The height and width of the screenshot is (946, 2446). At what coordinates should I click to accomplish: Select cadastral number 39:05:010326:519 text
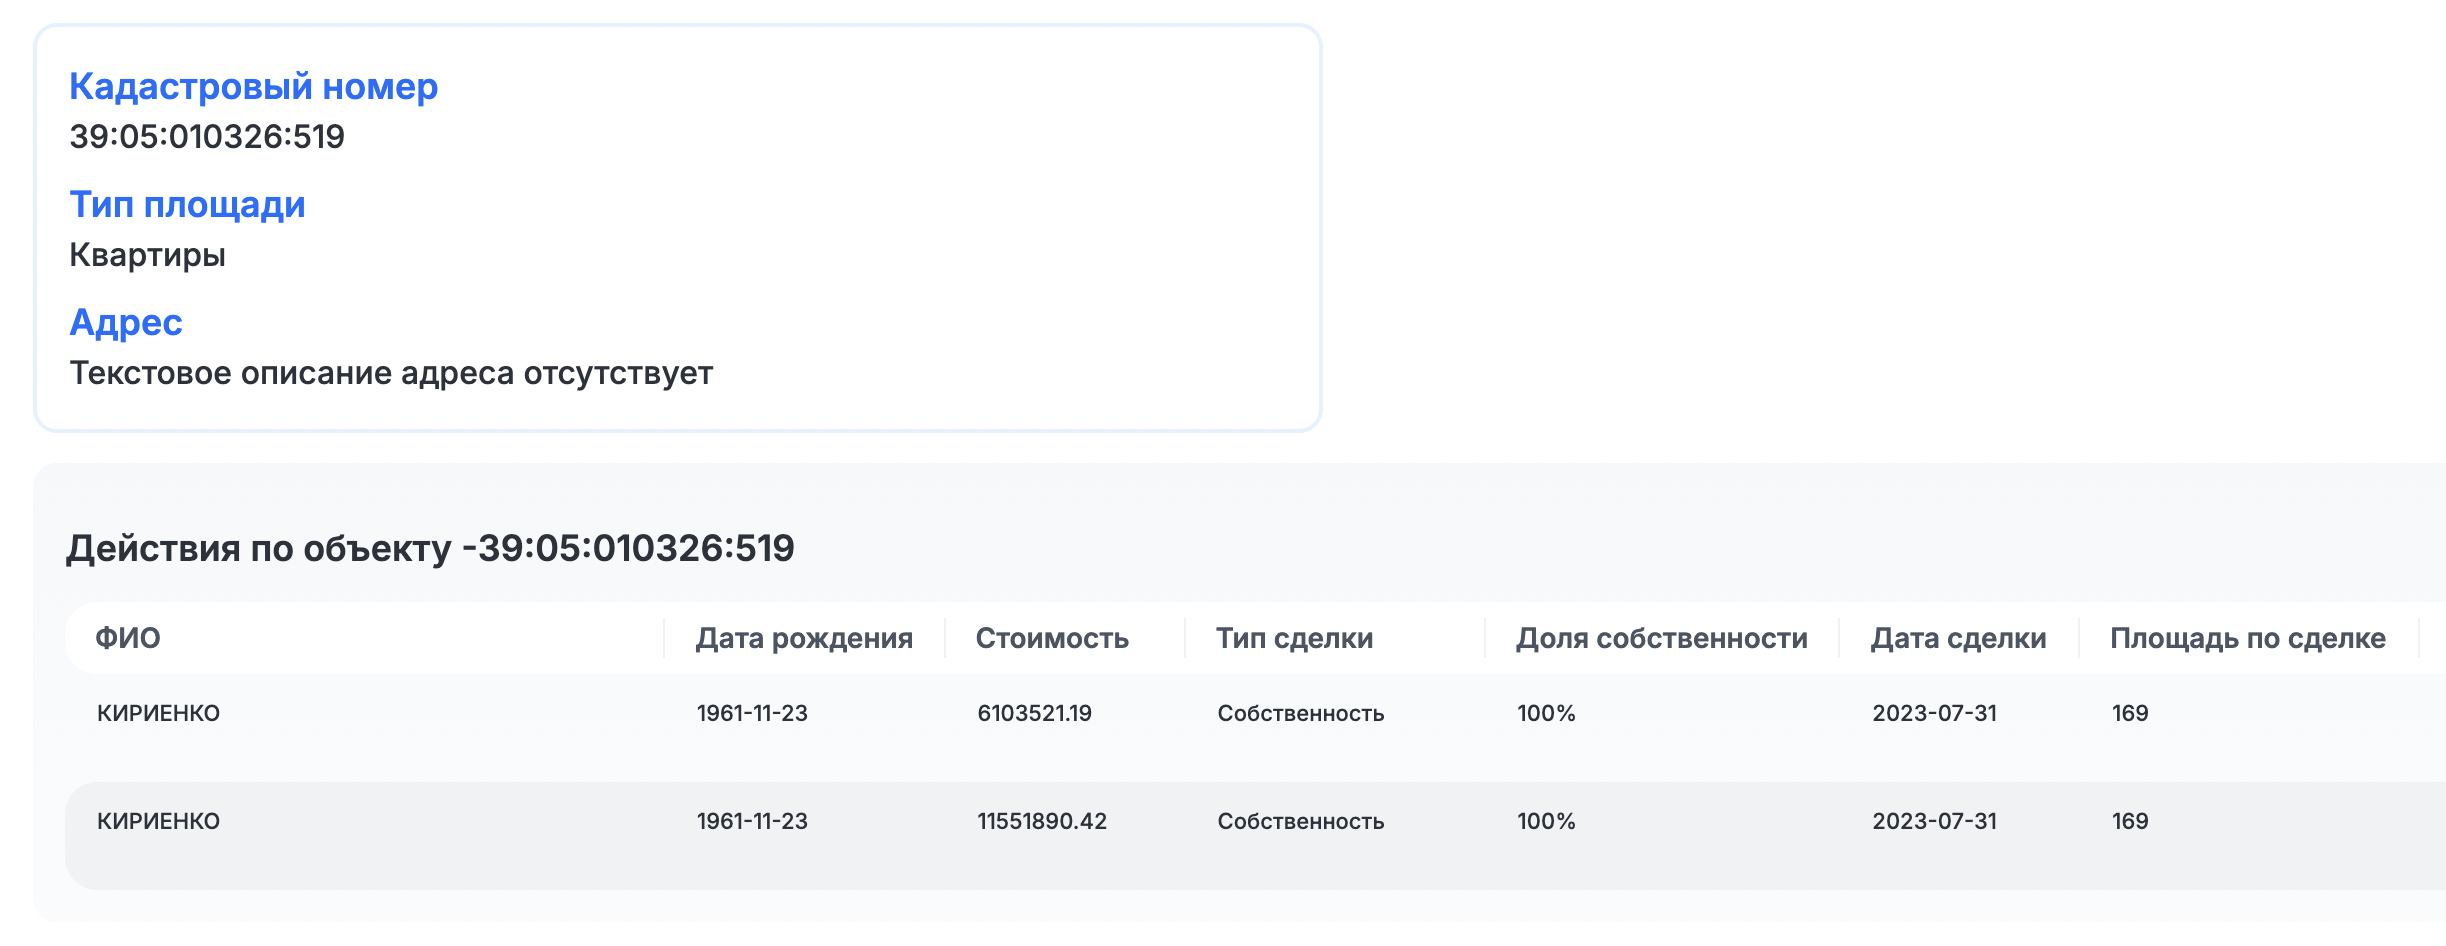[x=207, y=137]
